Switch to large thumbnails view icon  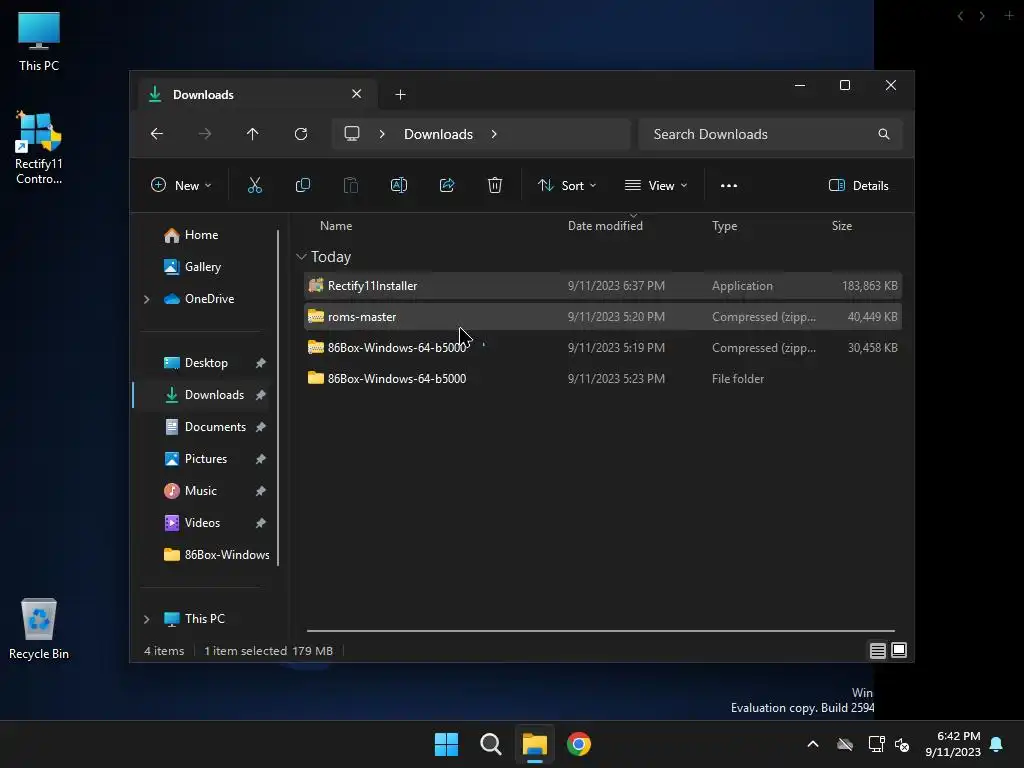point(899,650)
